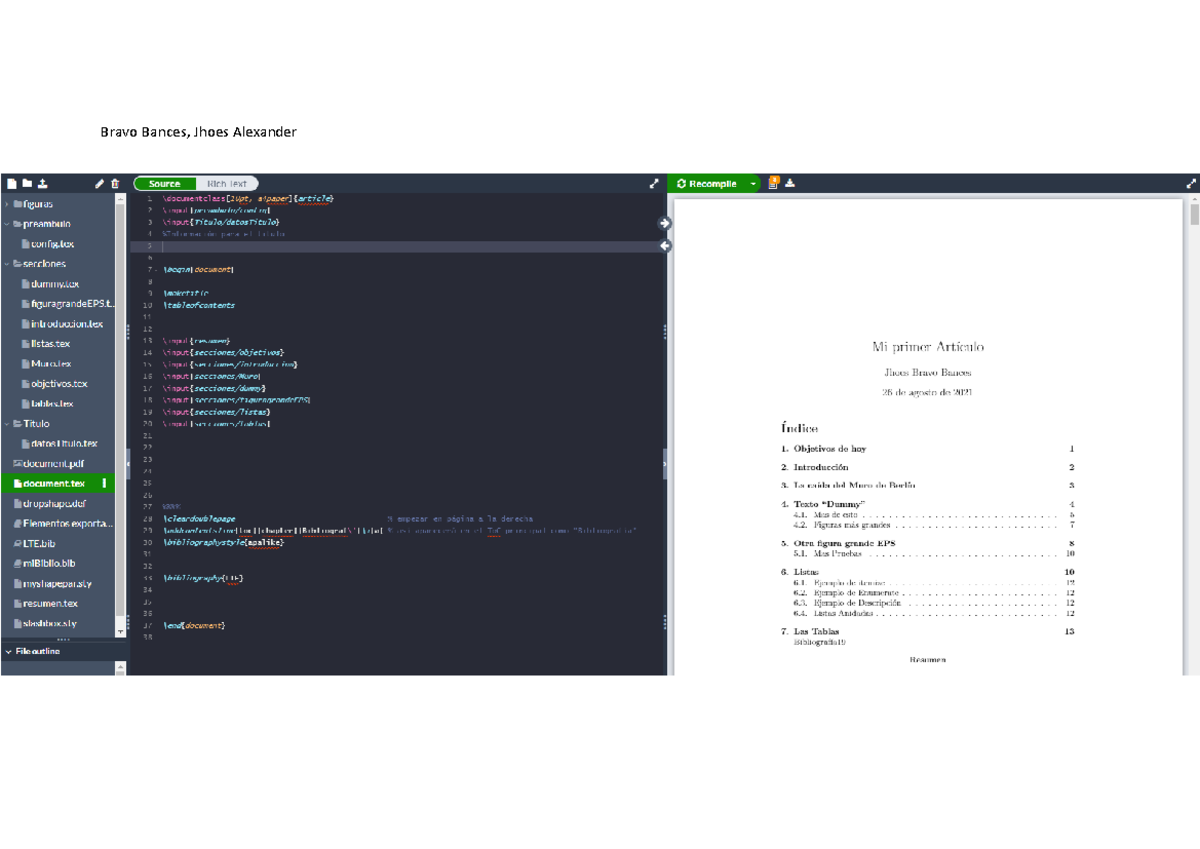Click the file tree scrollbar up arrow

point(121,199)
